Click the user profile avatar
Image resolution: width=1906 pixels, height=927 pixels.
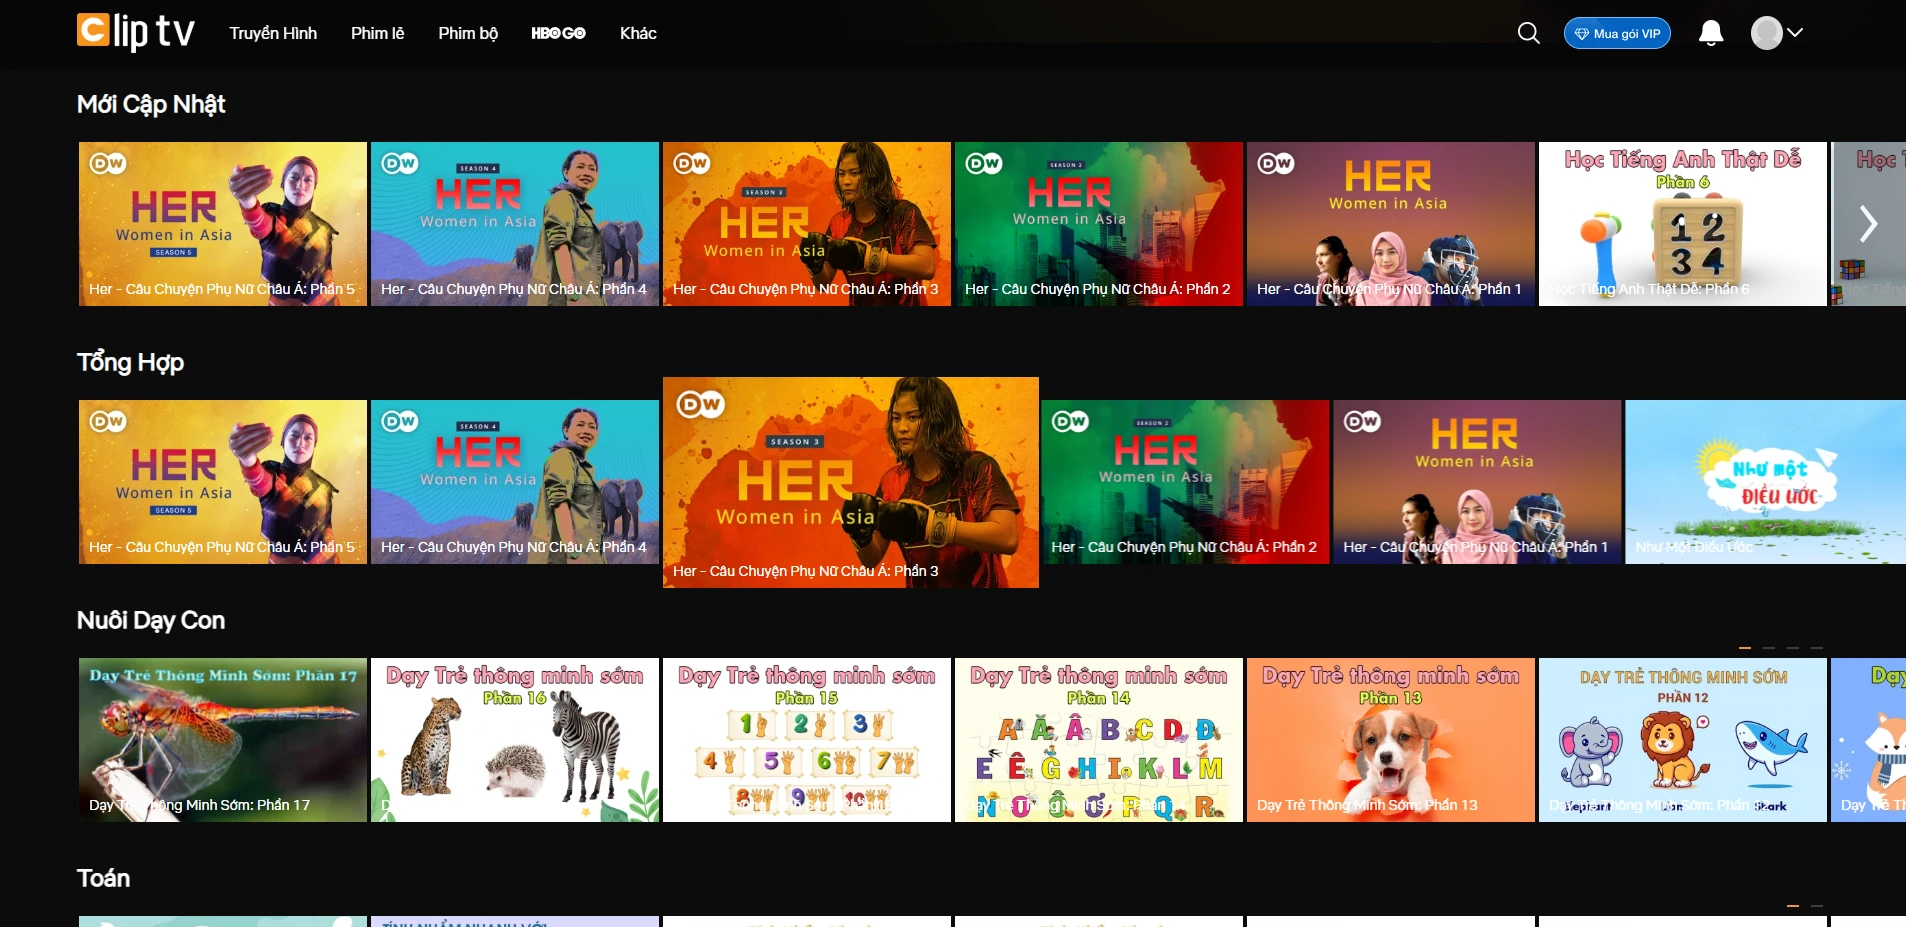pos(1767,33)
